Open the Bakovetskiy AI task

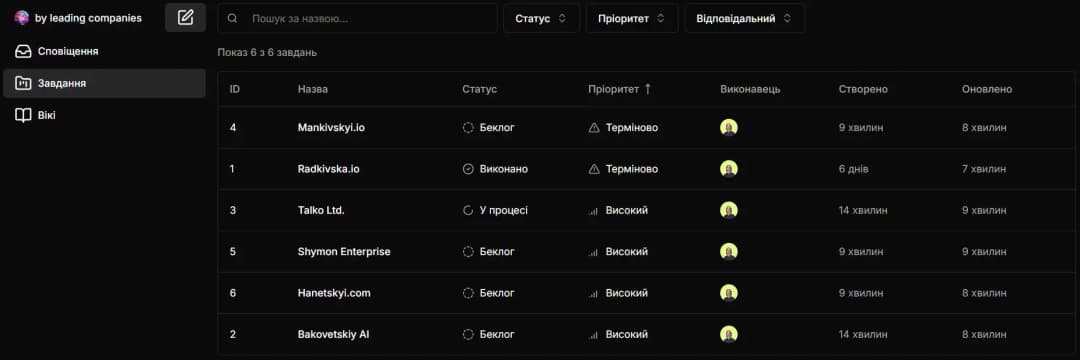[333, 335]
